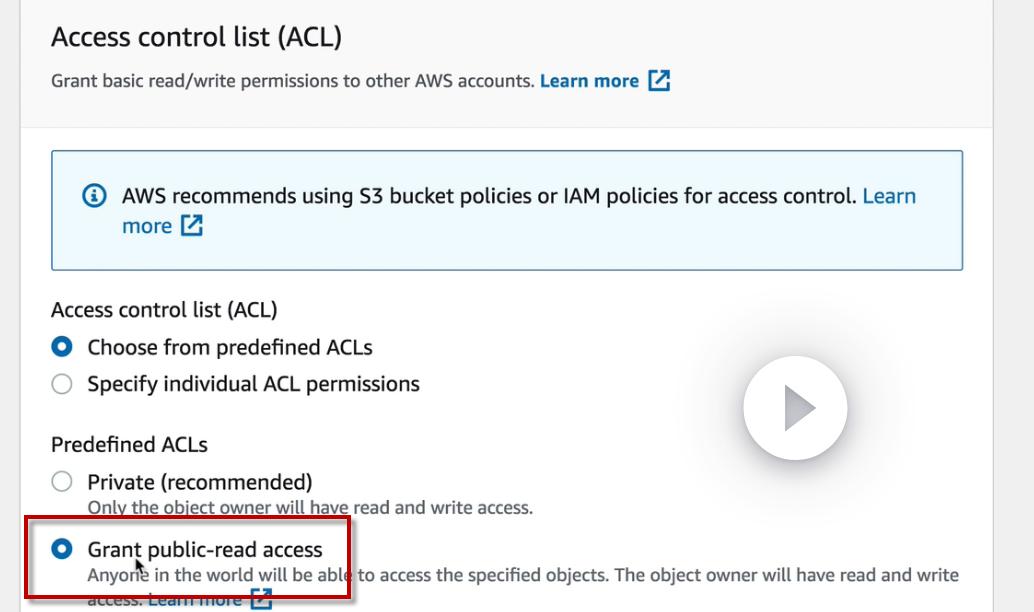This screenshot has width=1034, height=612.
Task: Select the 'Grant public-read access' radio button
Action: [62, 549]
